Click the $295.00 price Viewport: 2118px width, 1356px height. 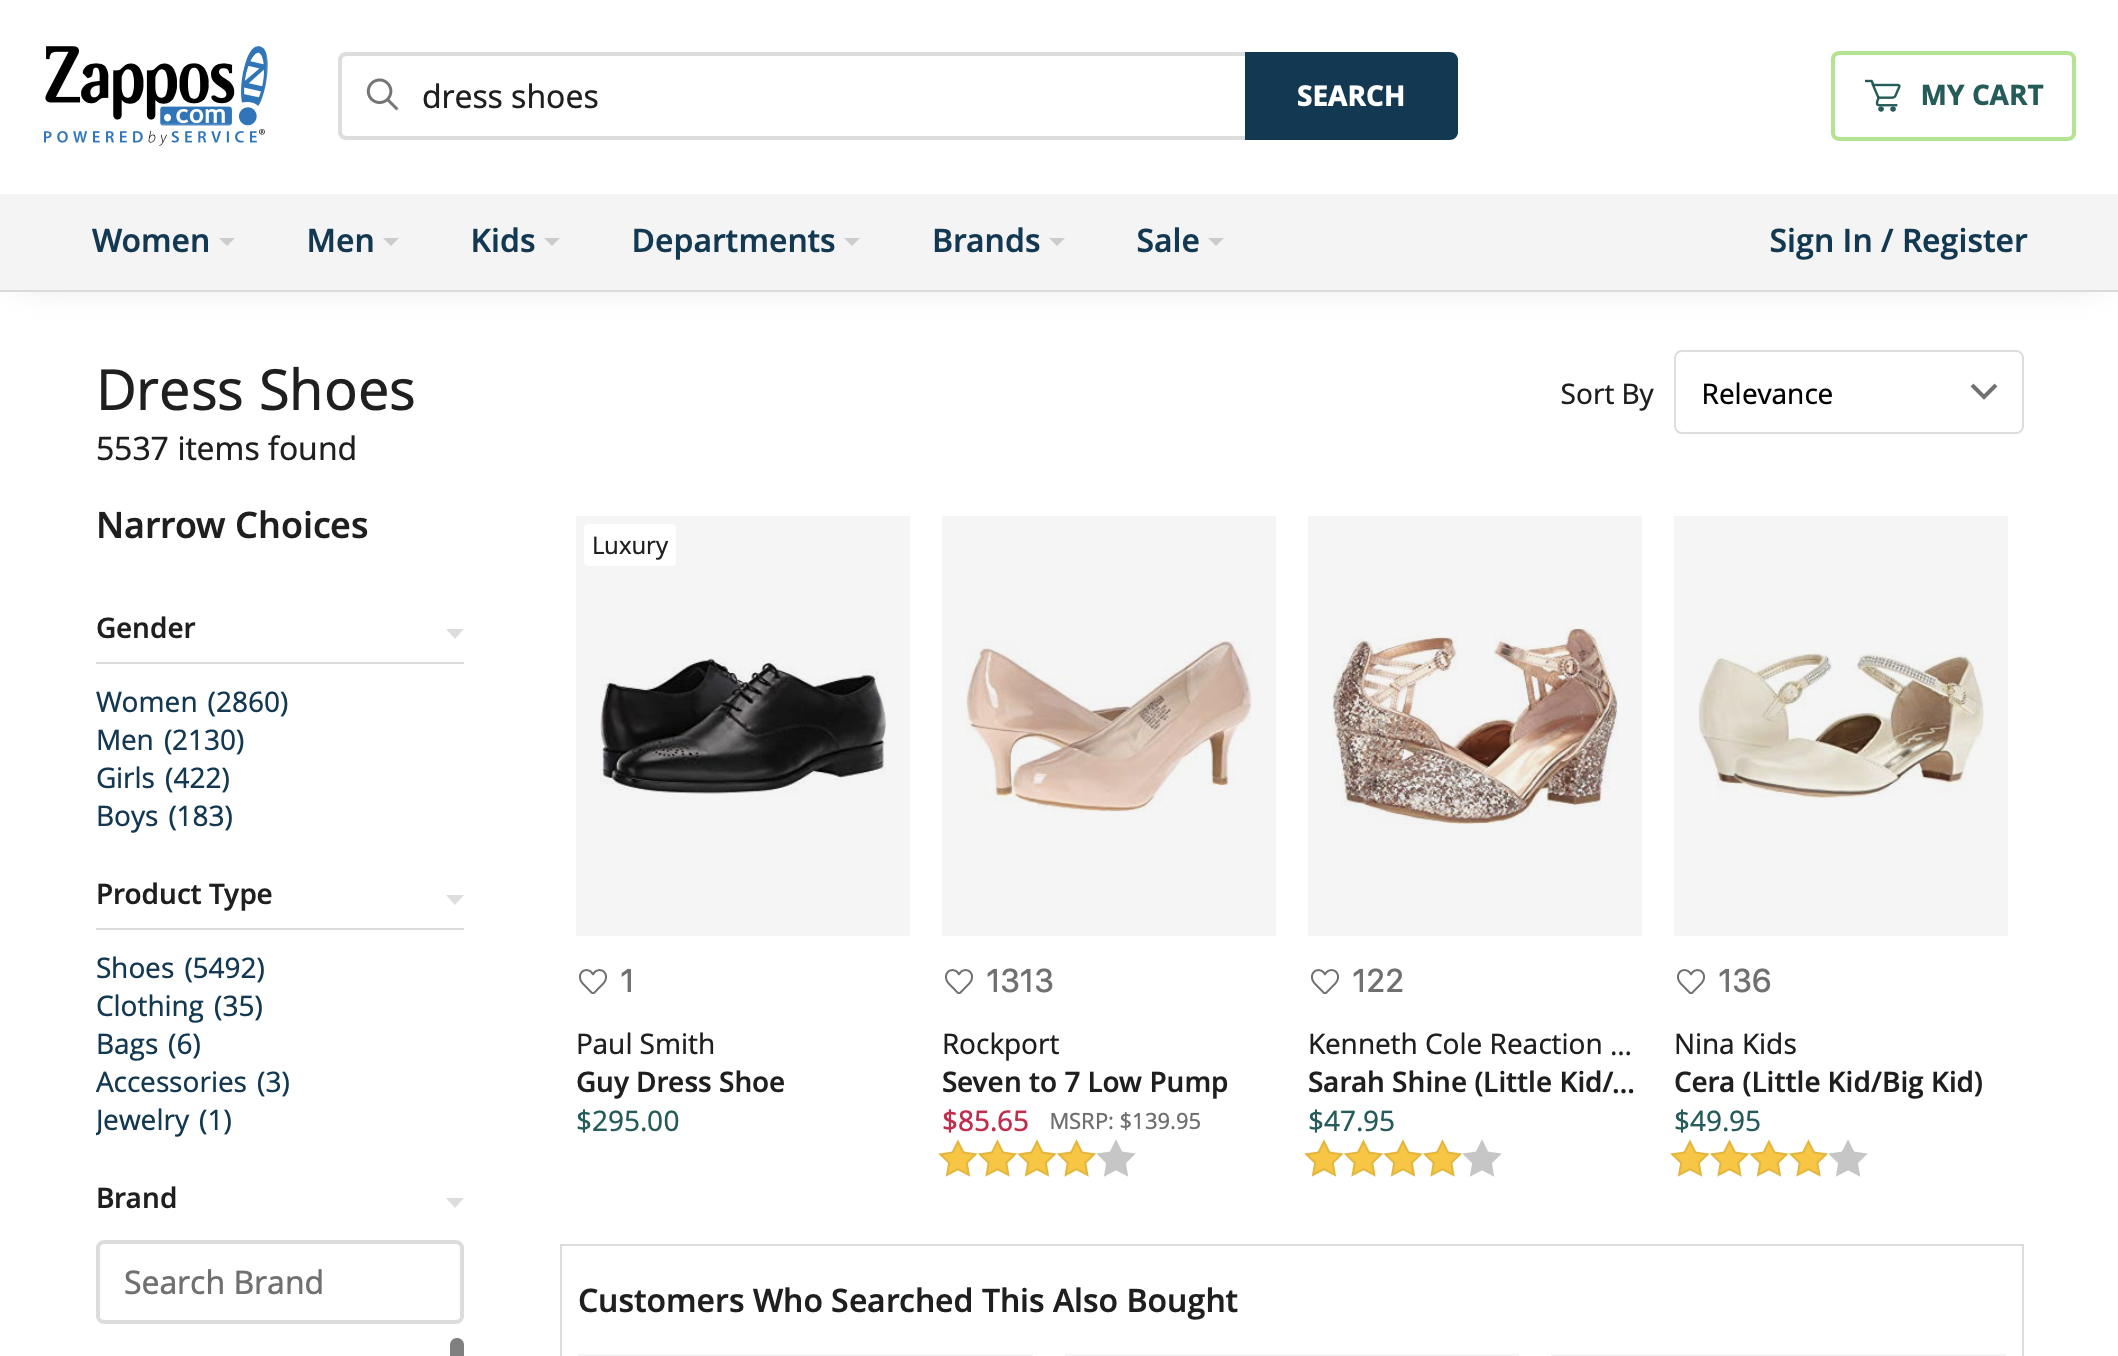click(x=628, y=1121)
